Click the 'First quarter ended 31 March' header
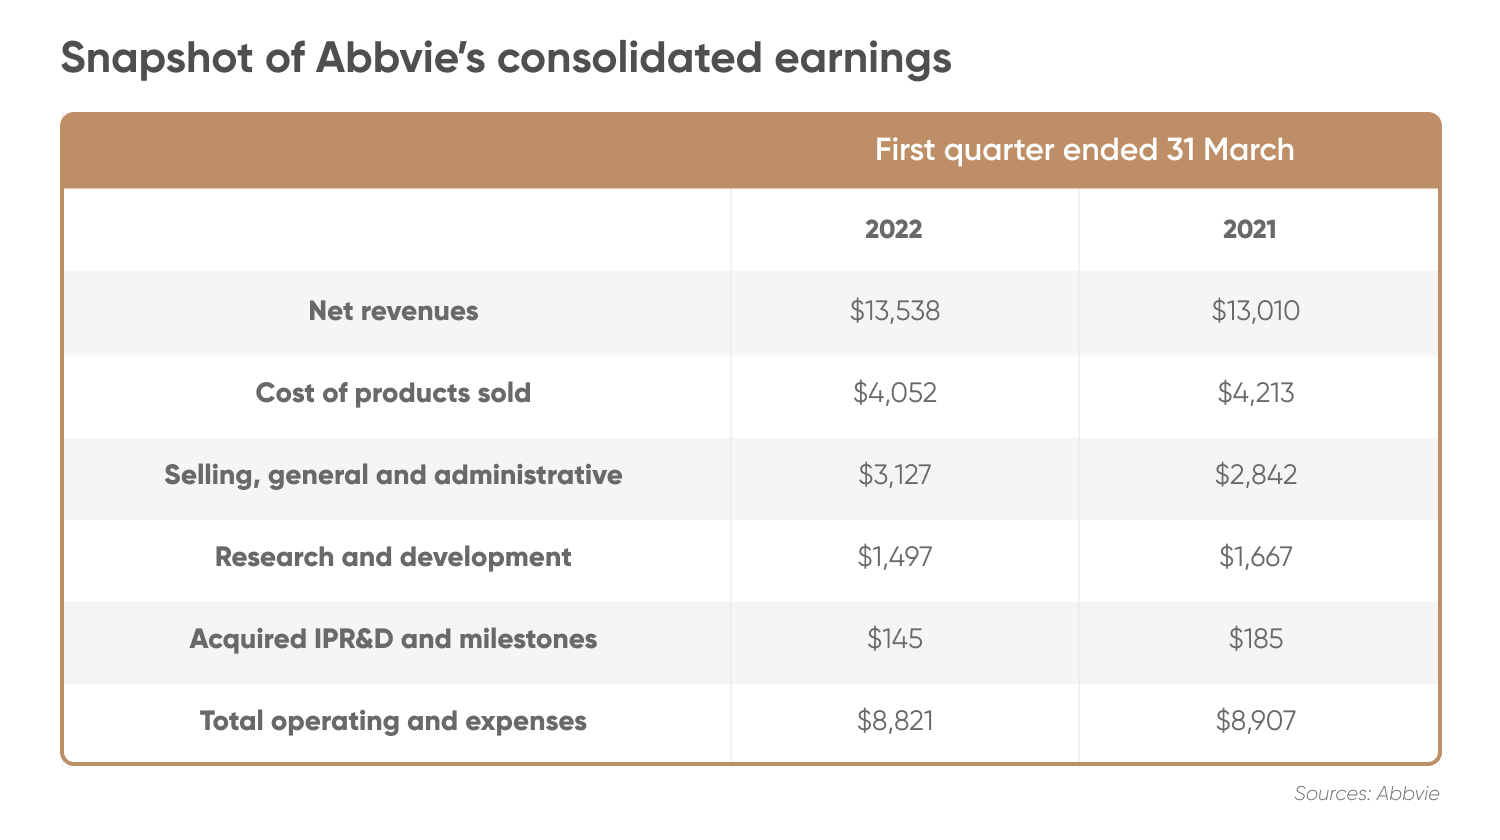 [x=1084, y=150]
